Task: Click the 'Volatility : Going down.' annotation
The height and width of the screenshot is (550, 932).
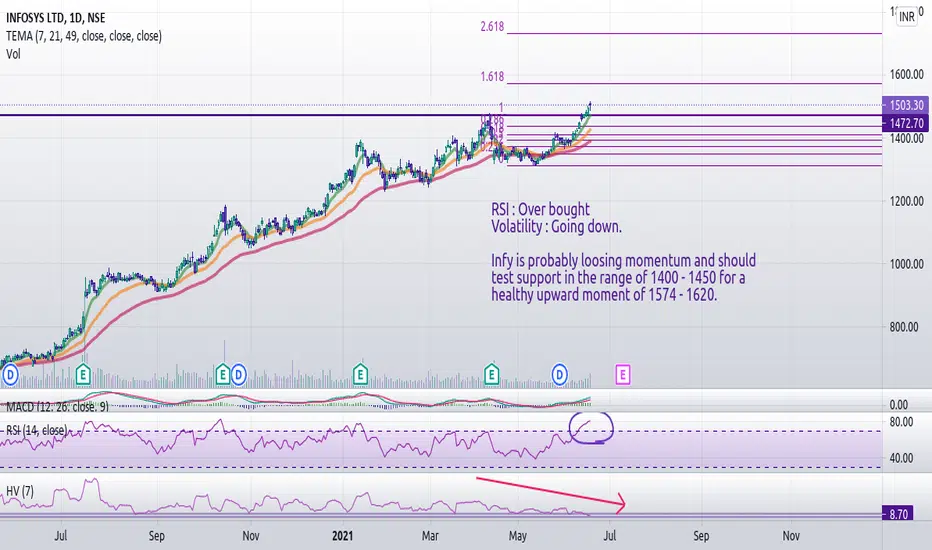Action: pyautogui.click(x=556, y=227)
